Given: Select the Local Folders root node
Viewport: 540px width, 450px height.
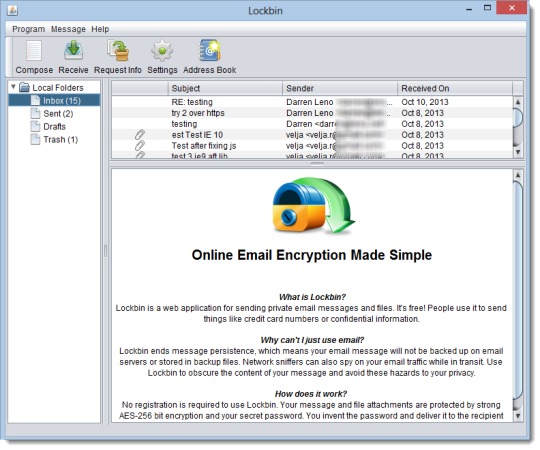Looking at the screenshot, I should [x=58, y=88].
